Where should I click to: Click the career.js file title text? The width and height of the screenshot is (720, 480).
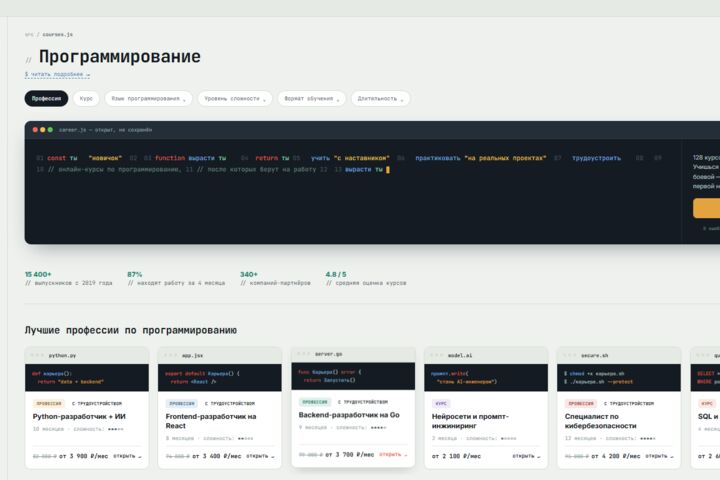point(105,130)
